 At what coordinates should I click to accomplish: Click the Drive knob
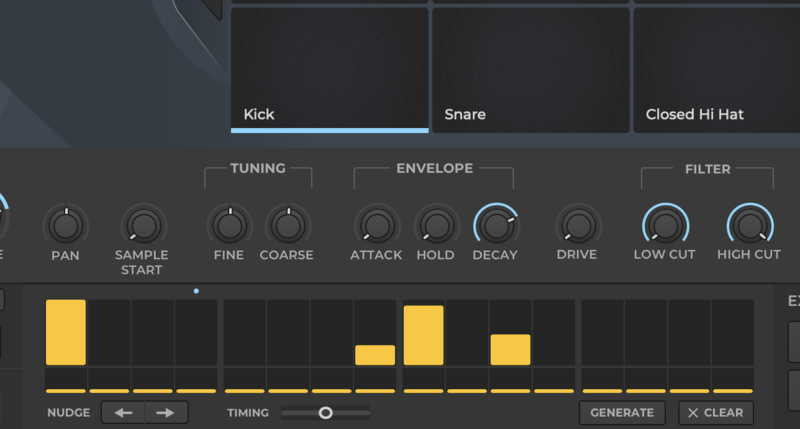click(579, 224)
